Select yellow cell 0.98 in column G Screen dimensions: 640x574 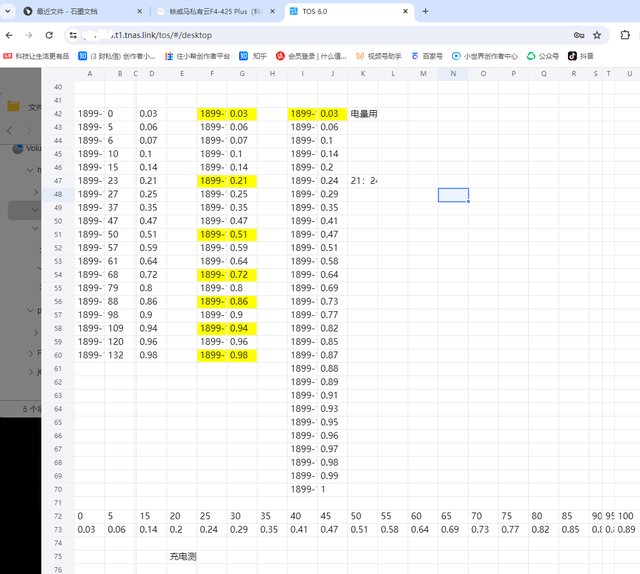click(x=242, y=355)
